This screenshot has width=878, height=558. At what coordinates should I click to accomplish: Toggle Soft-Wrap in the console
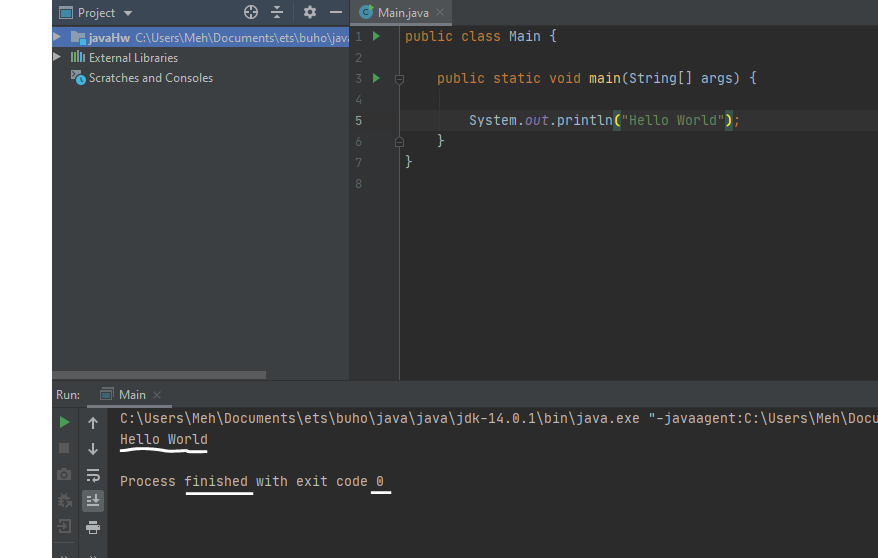(93, 475)
